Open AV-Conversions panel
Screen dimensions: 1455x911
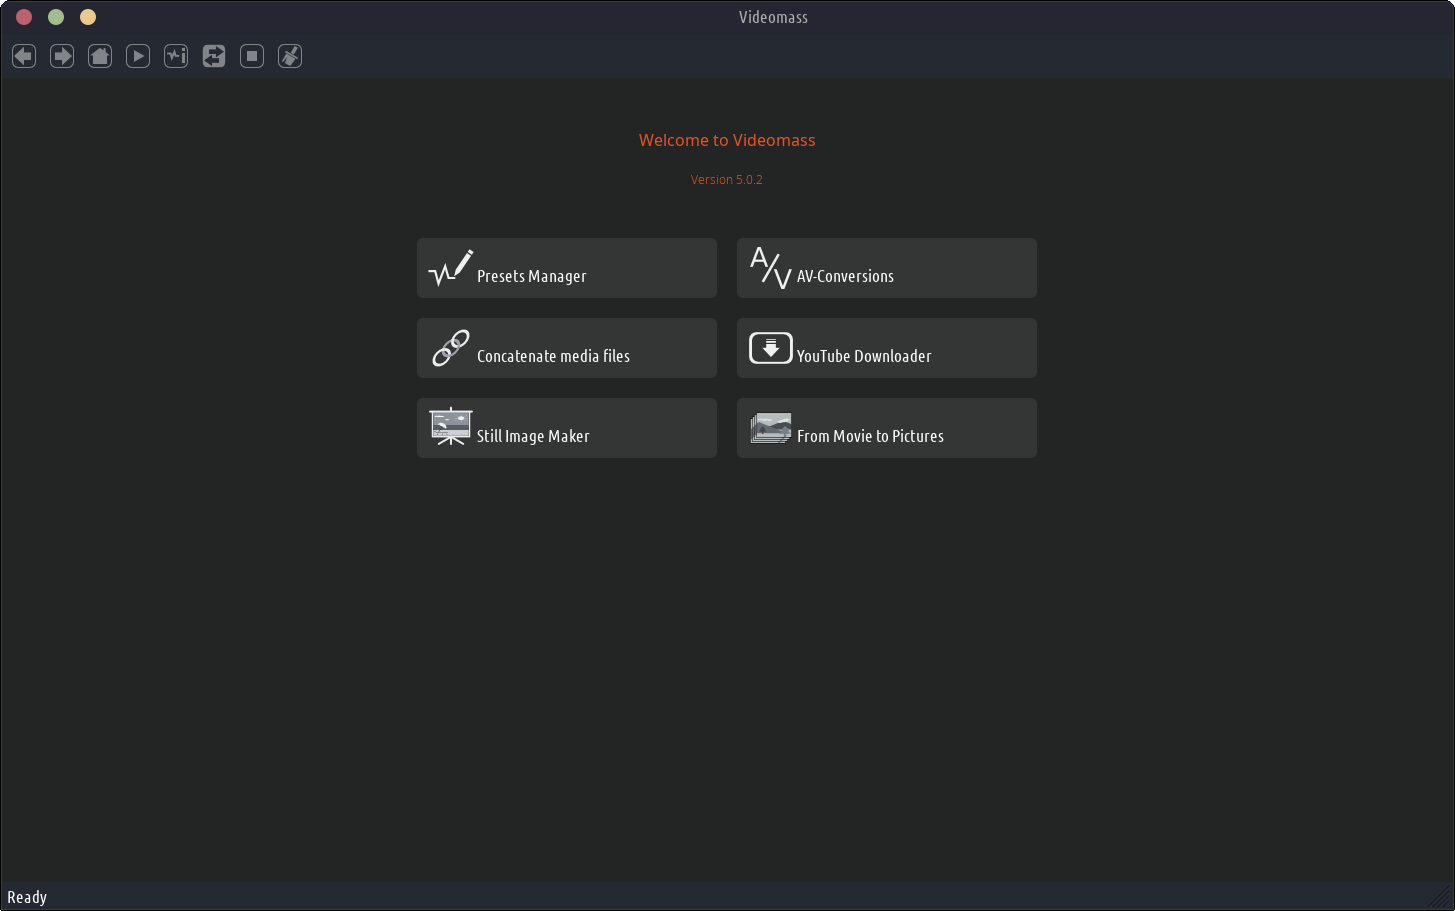tap(886, 268)
